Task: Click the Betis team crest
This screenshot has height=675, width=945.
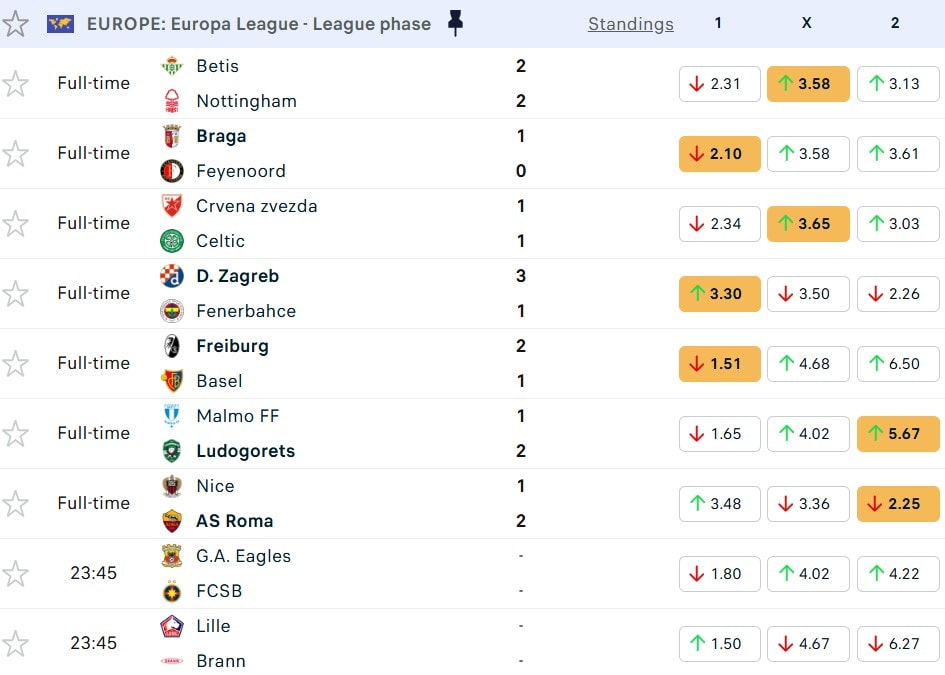Action: [x=172, y=66]
